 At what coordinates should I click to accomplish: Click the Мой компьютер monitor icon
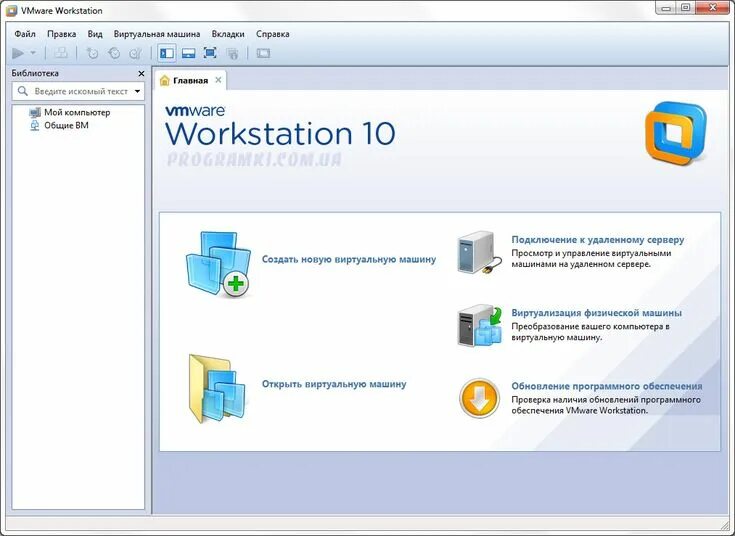pos(35,112)
